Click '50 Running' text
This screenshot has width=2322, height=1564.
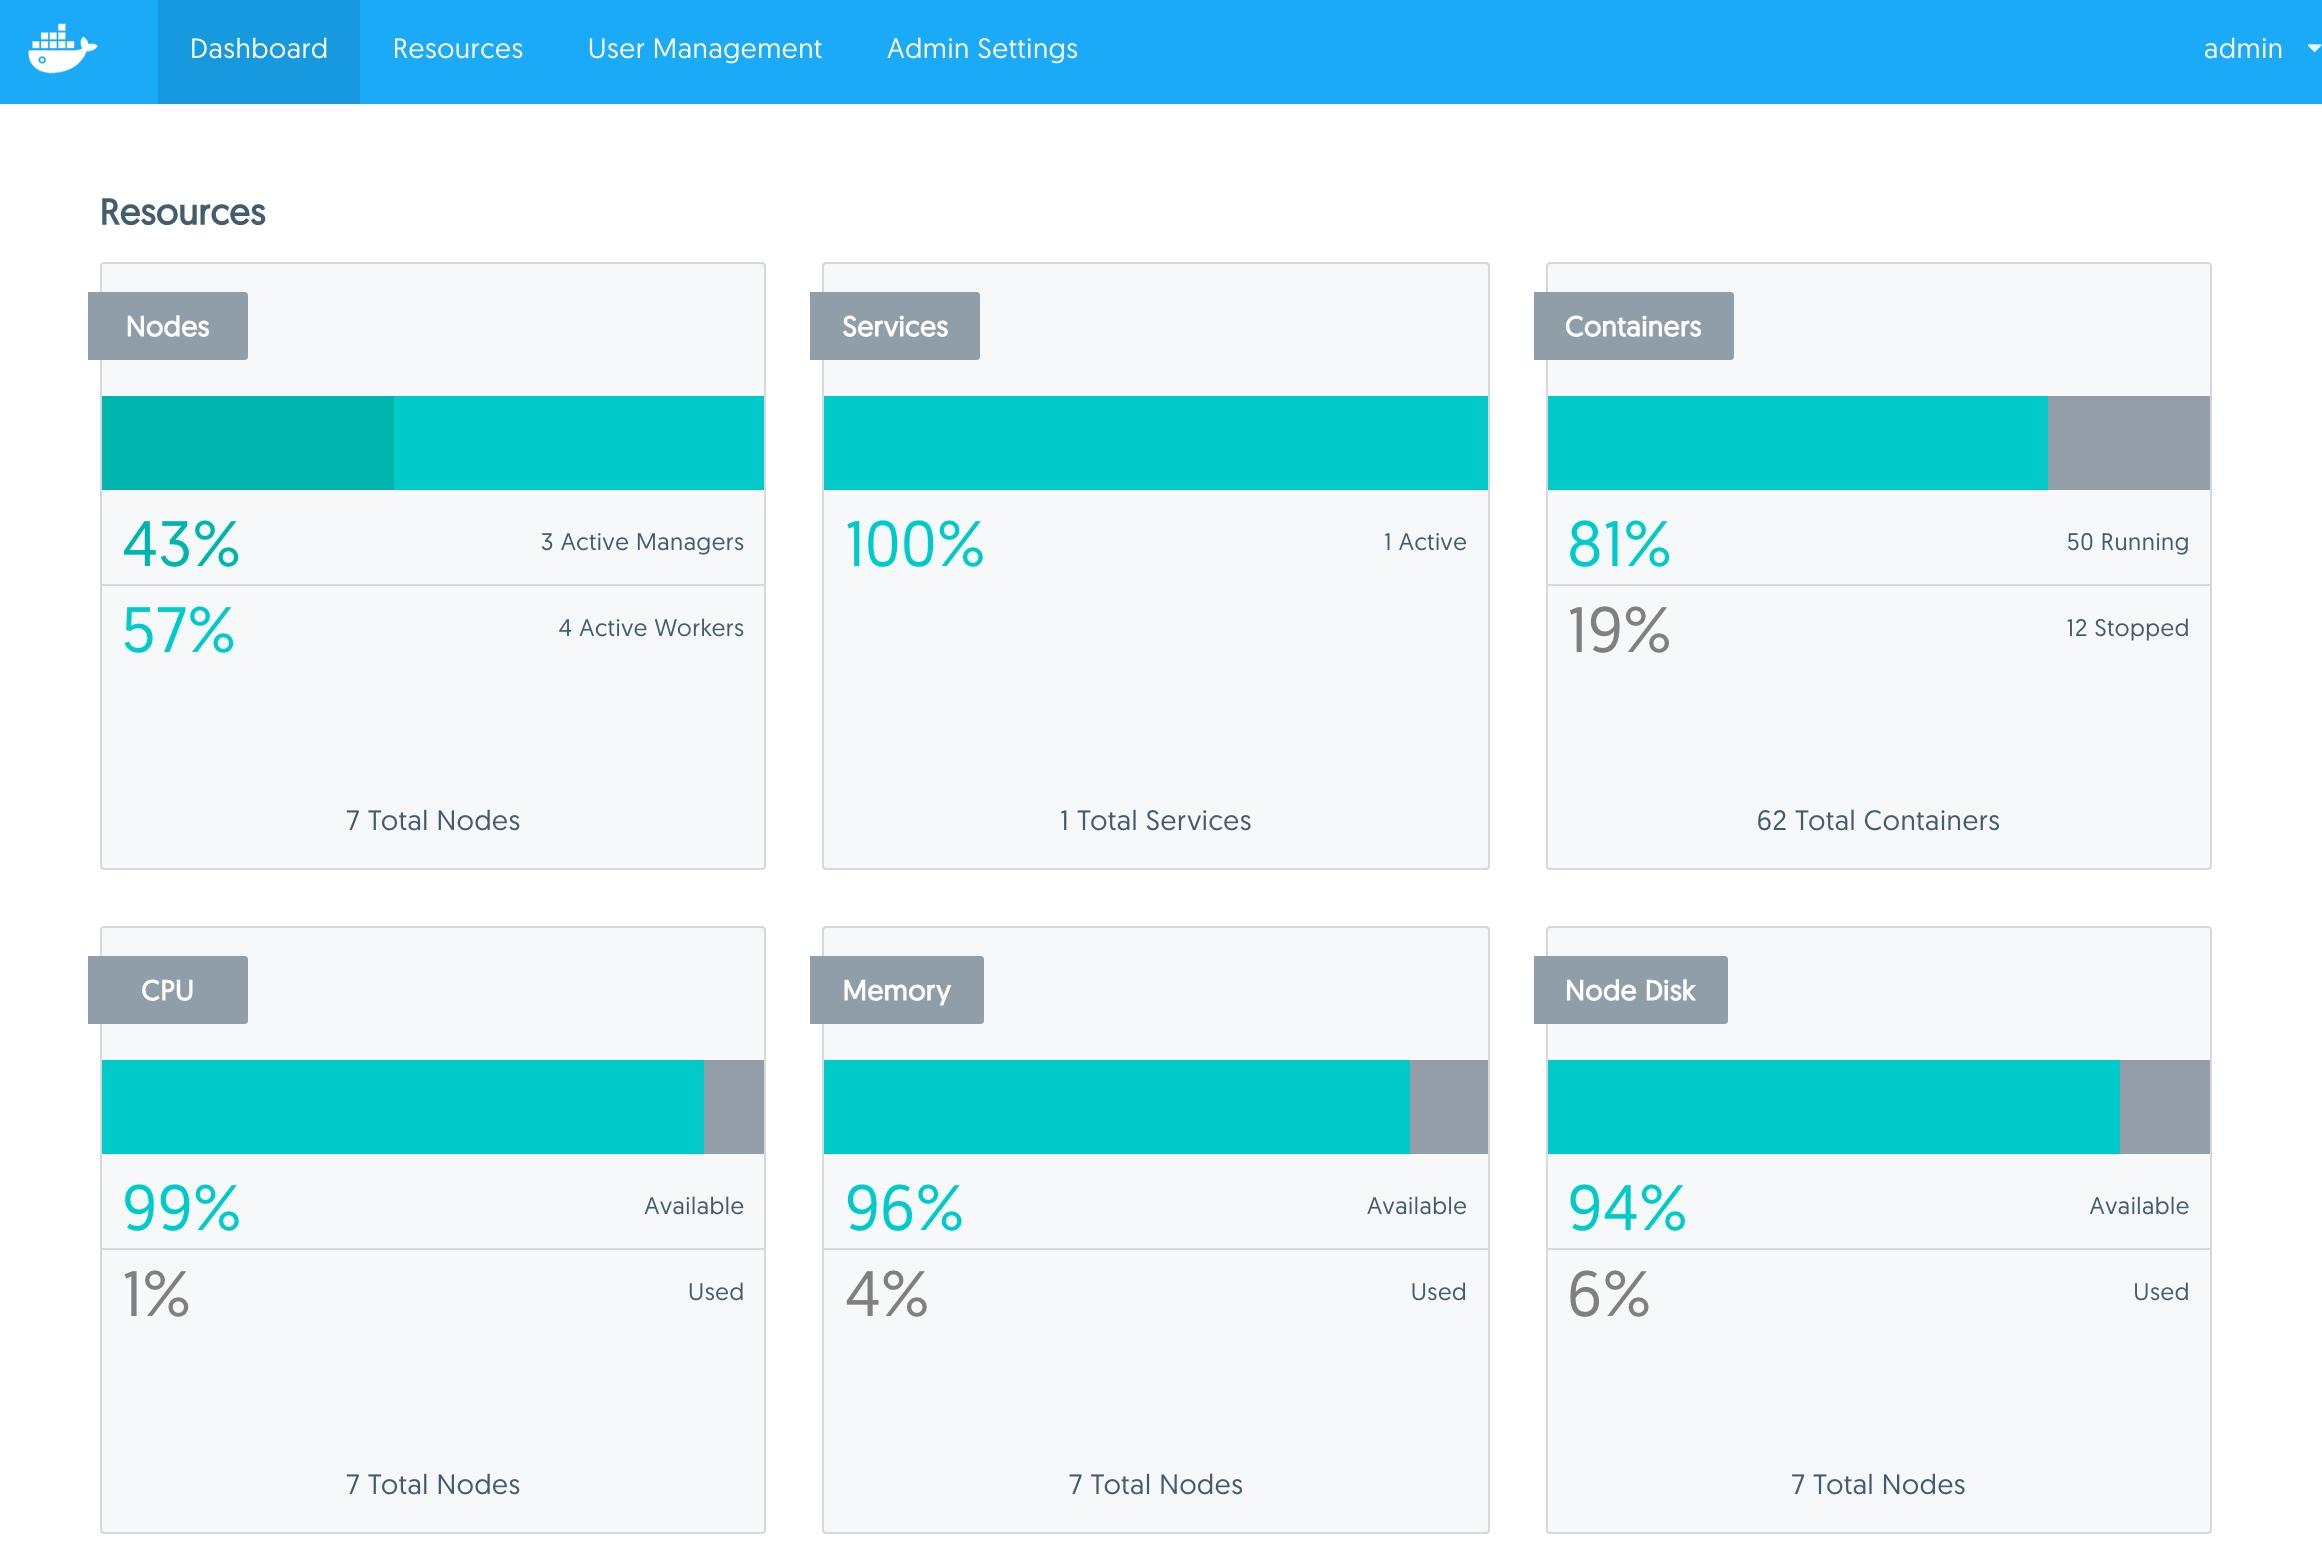click(x=2128, y=542)
